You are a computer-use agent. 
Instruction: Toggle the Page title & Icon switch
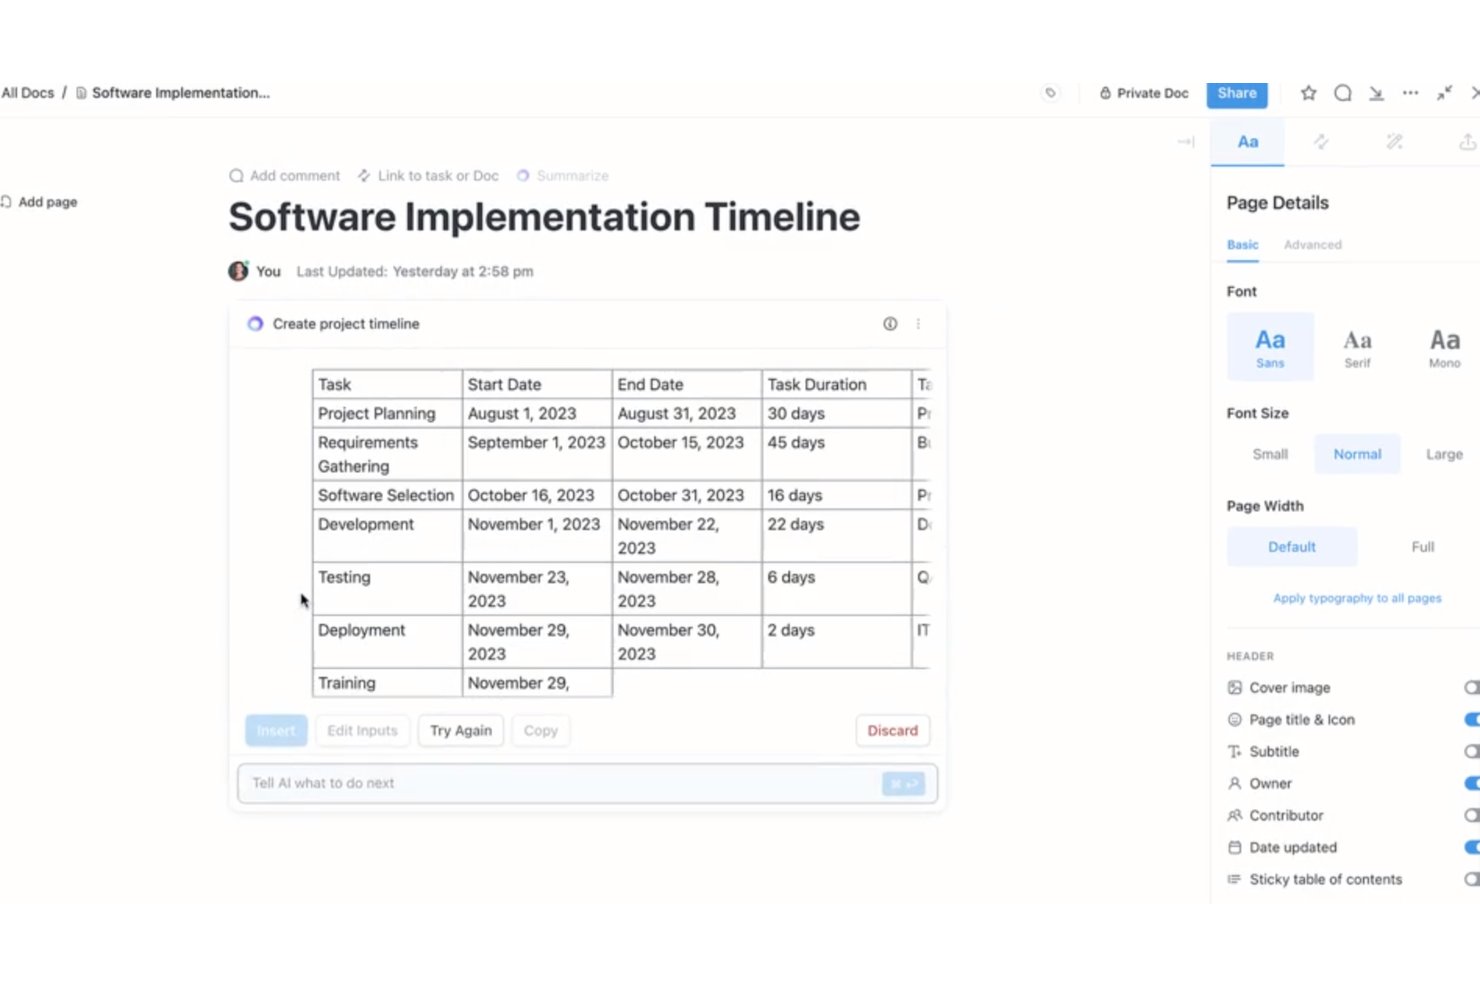1471,720
